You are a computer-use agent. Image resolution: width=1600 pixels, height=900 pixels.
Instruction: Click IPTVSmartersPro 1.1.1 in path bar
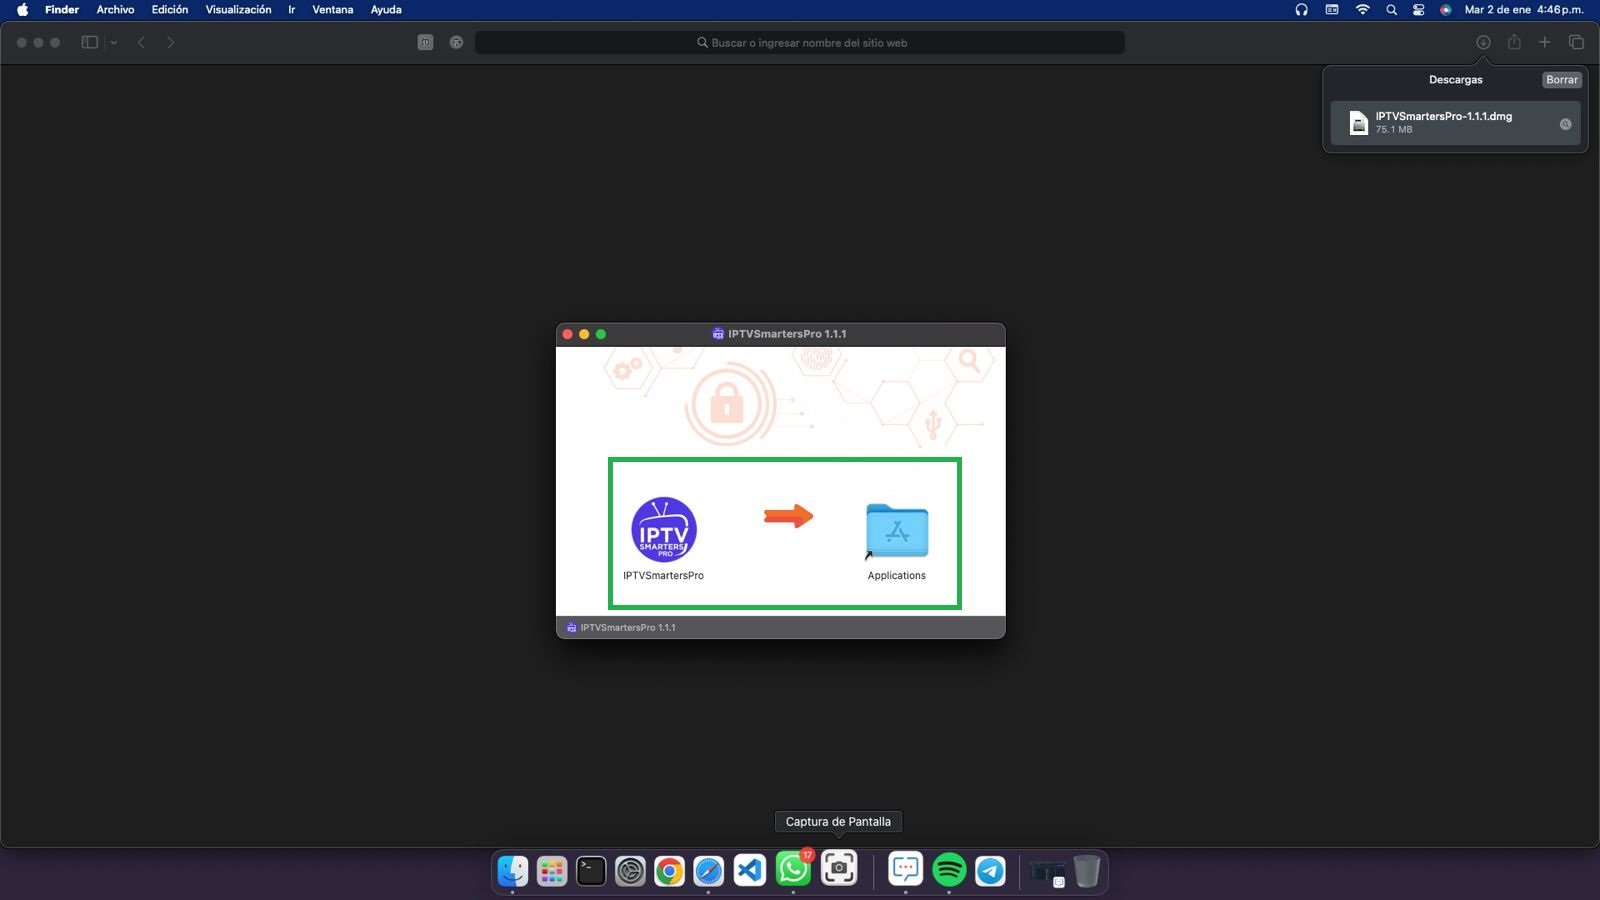[621, 628]
